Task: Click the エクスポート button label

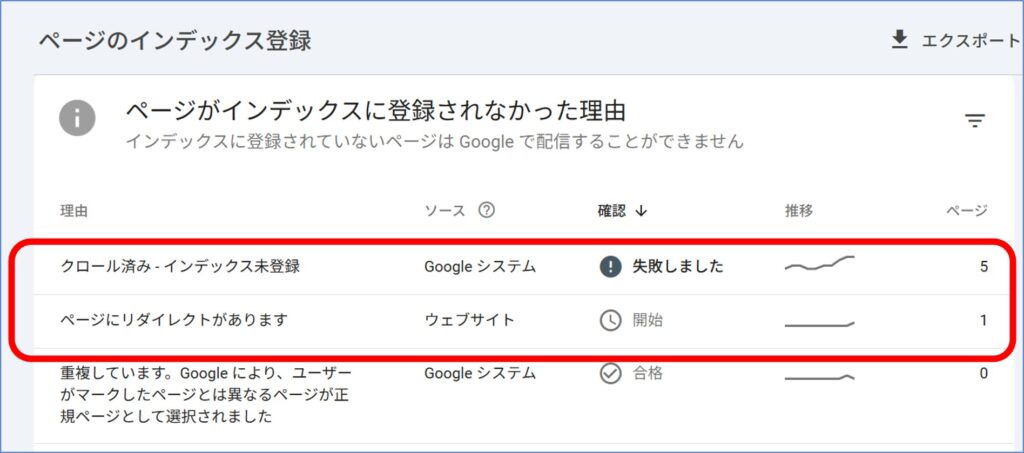Action: 970,41
